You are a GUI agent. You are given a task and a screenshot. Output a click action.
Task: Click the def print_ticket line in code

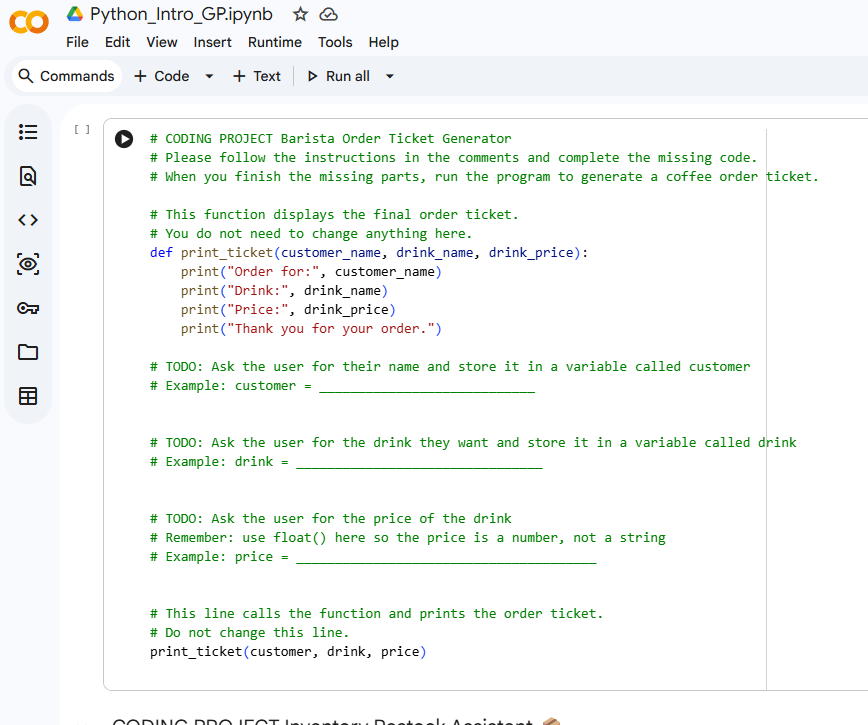[x=369, y=253]
